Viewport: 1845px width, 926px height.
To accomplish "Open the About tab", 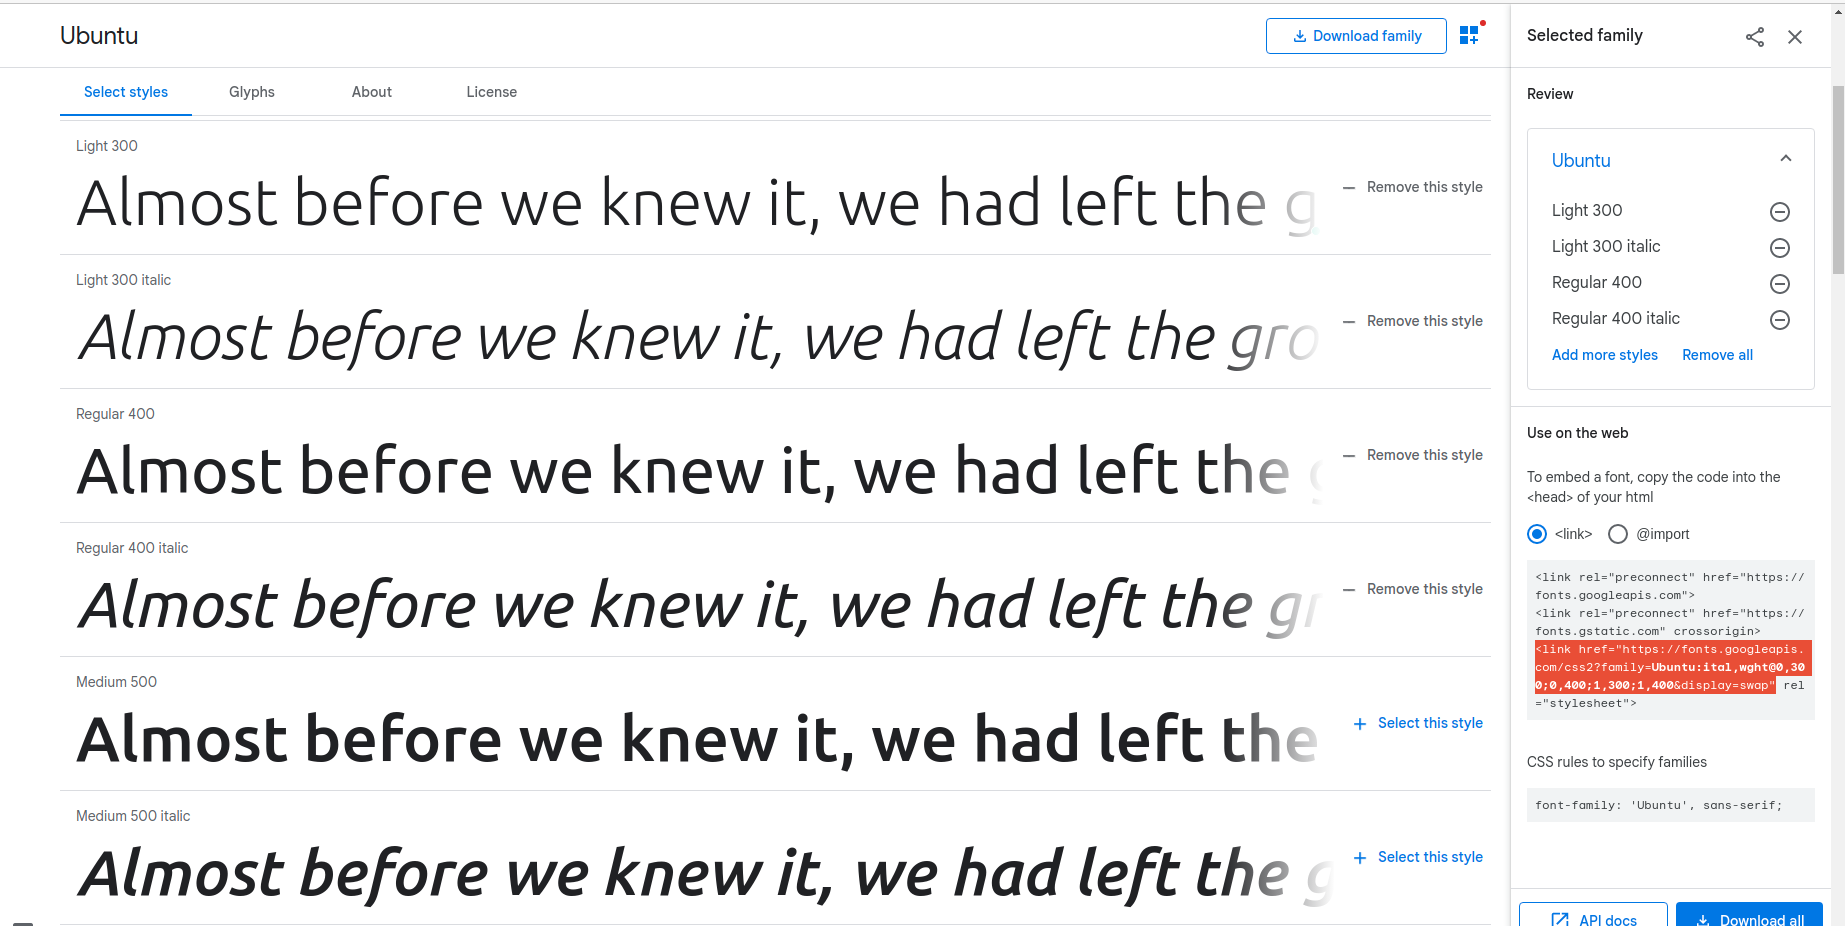I will 372,92.
